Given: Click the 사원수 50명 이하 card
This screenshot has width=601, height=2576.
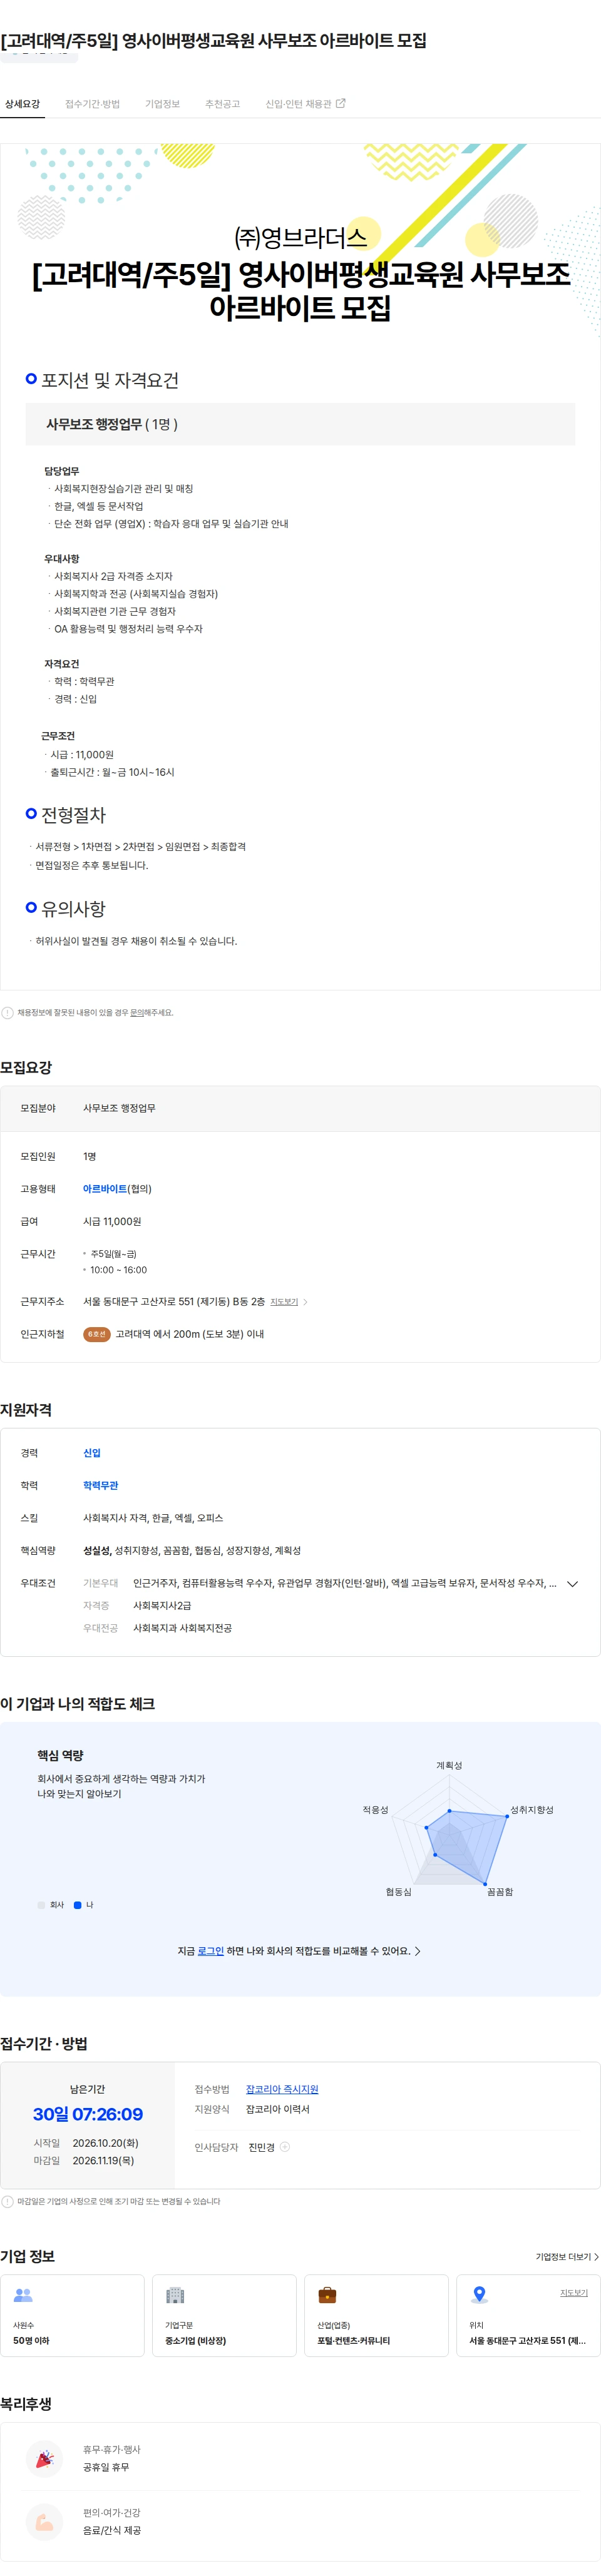Looking at the screenshot, I should [x=72, y=2316].
